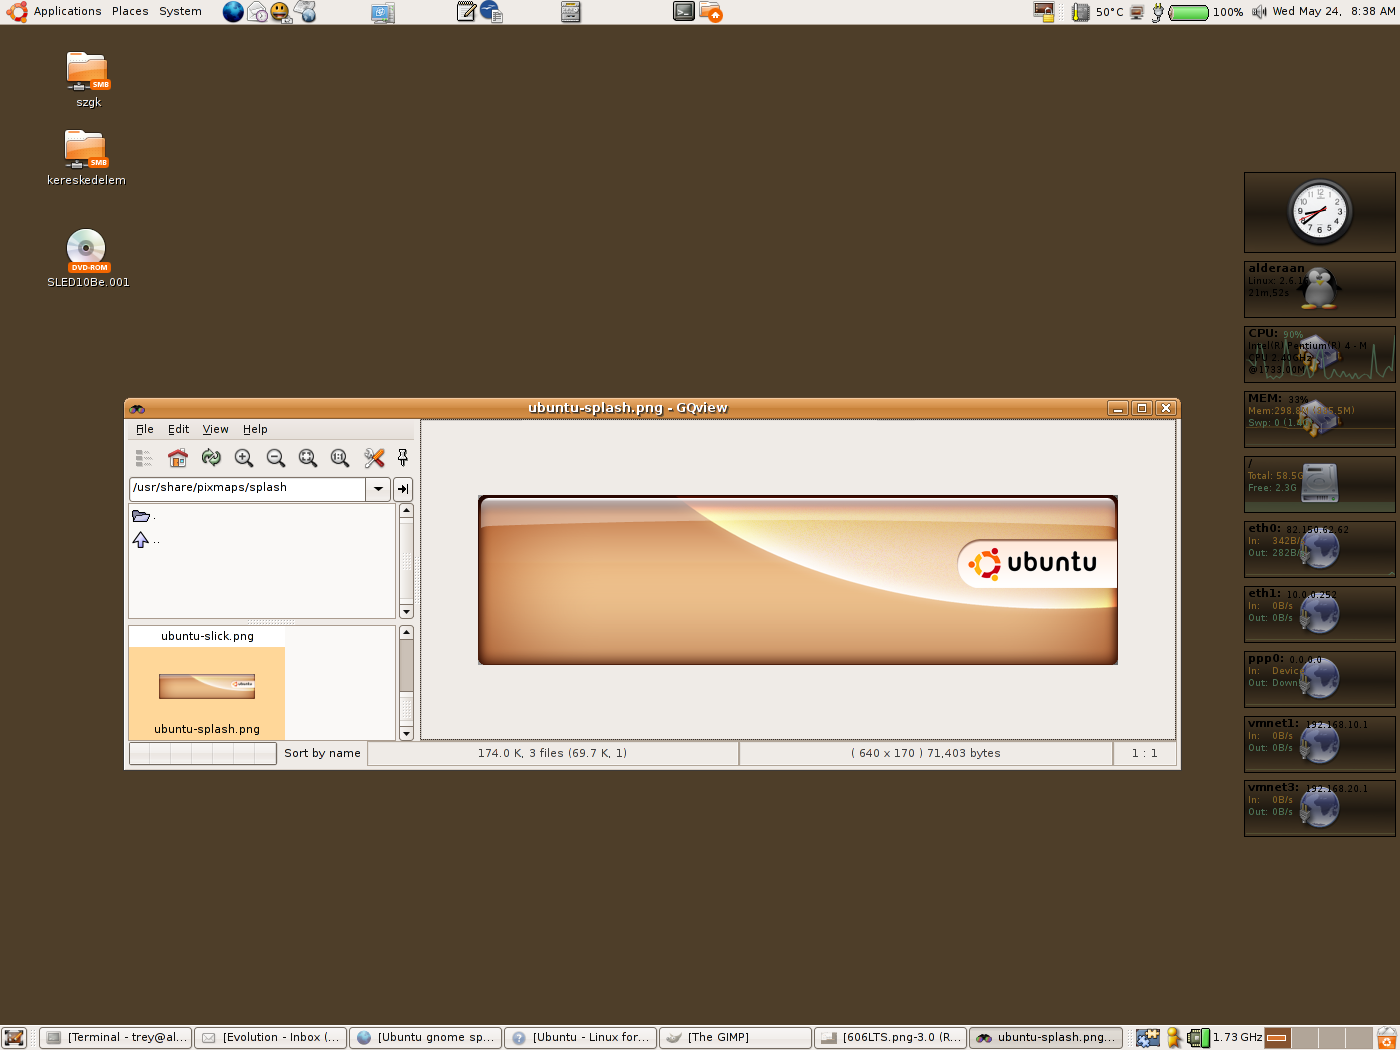The width and height of the screenshot is (1400, 1050).
Task: Open the Edit menu in GQview
Action: click(179, 429)
